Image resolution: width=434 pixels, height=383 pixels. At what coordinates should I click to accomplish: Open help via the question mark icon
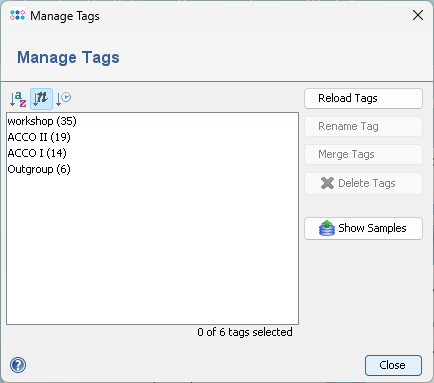coord(18,365)
